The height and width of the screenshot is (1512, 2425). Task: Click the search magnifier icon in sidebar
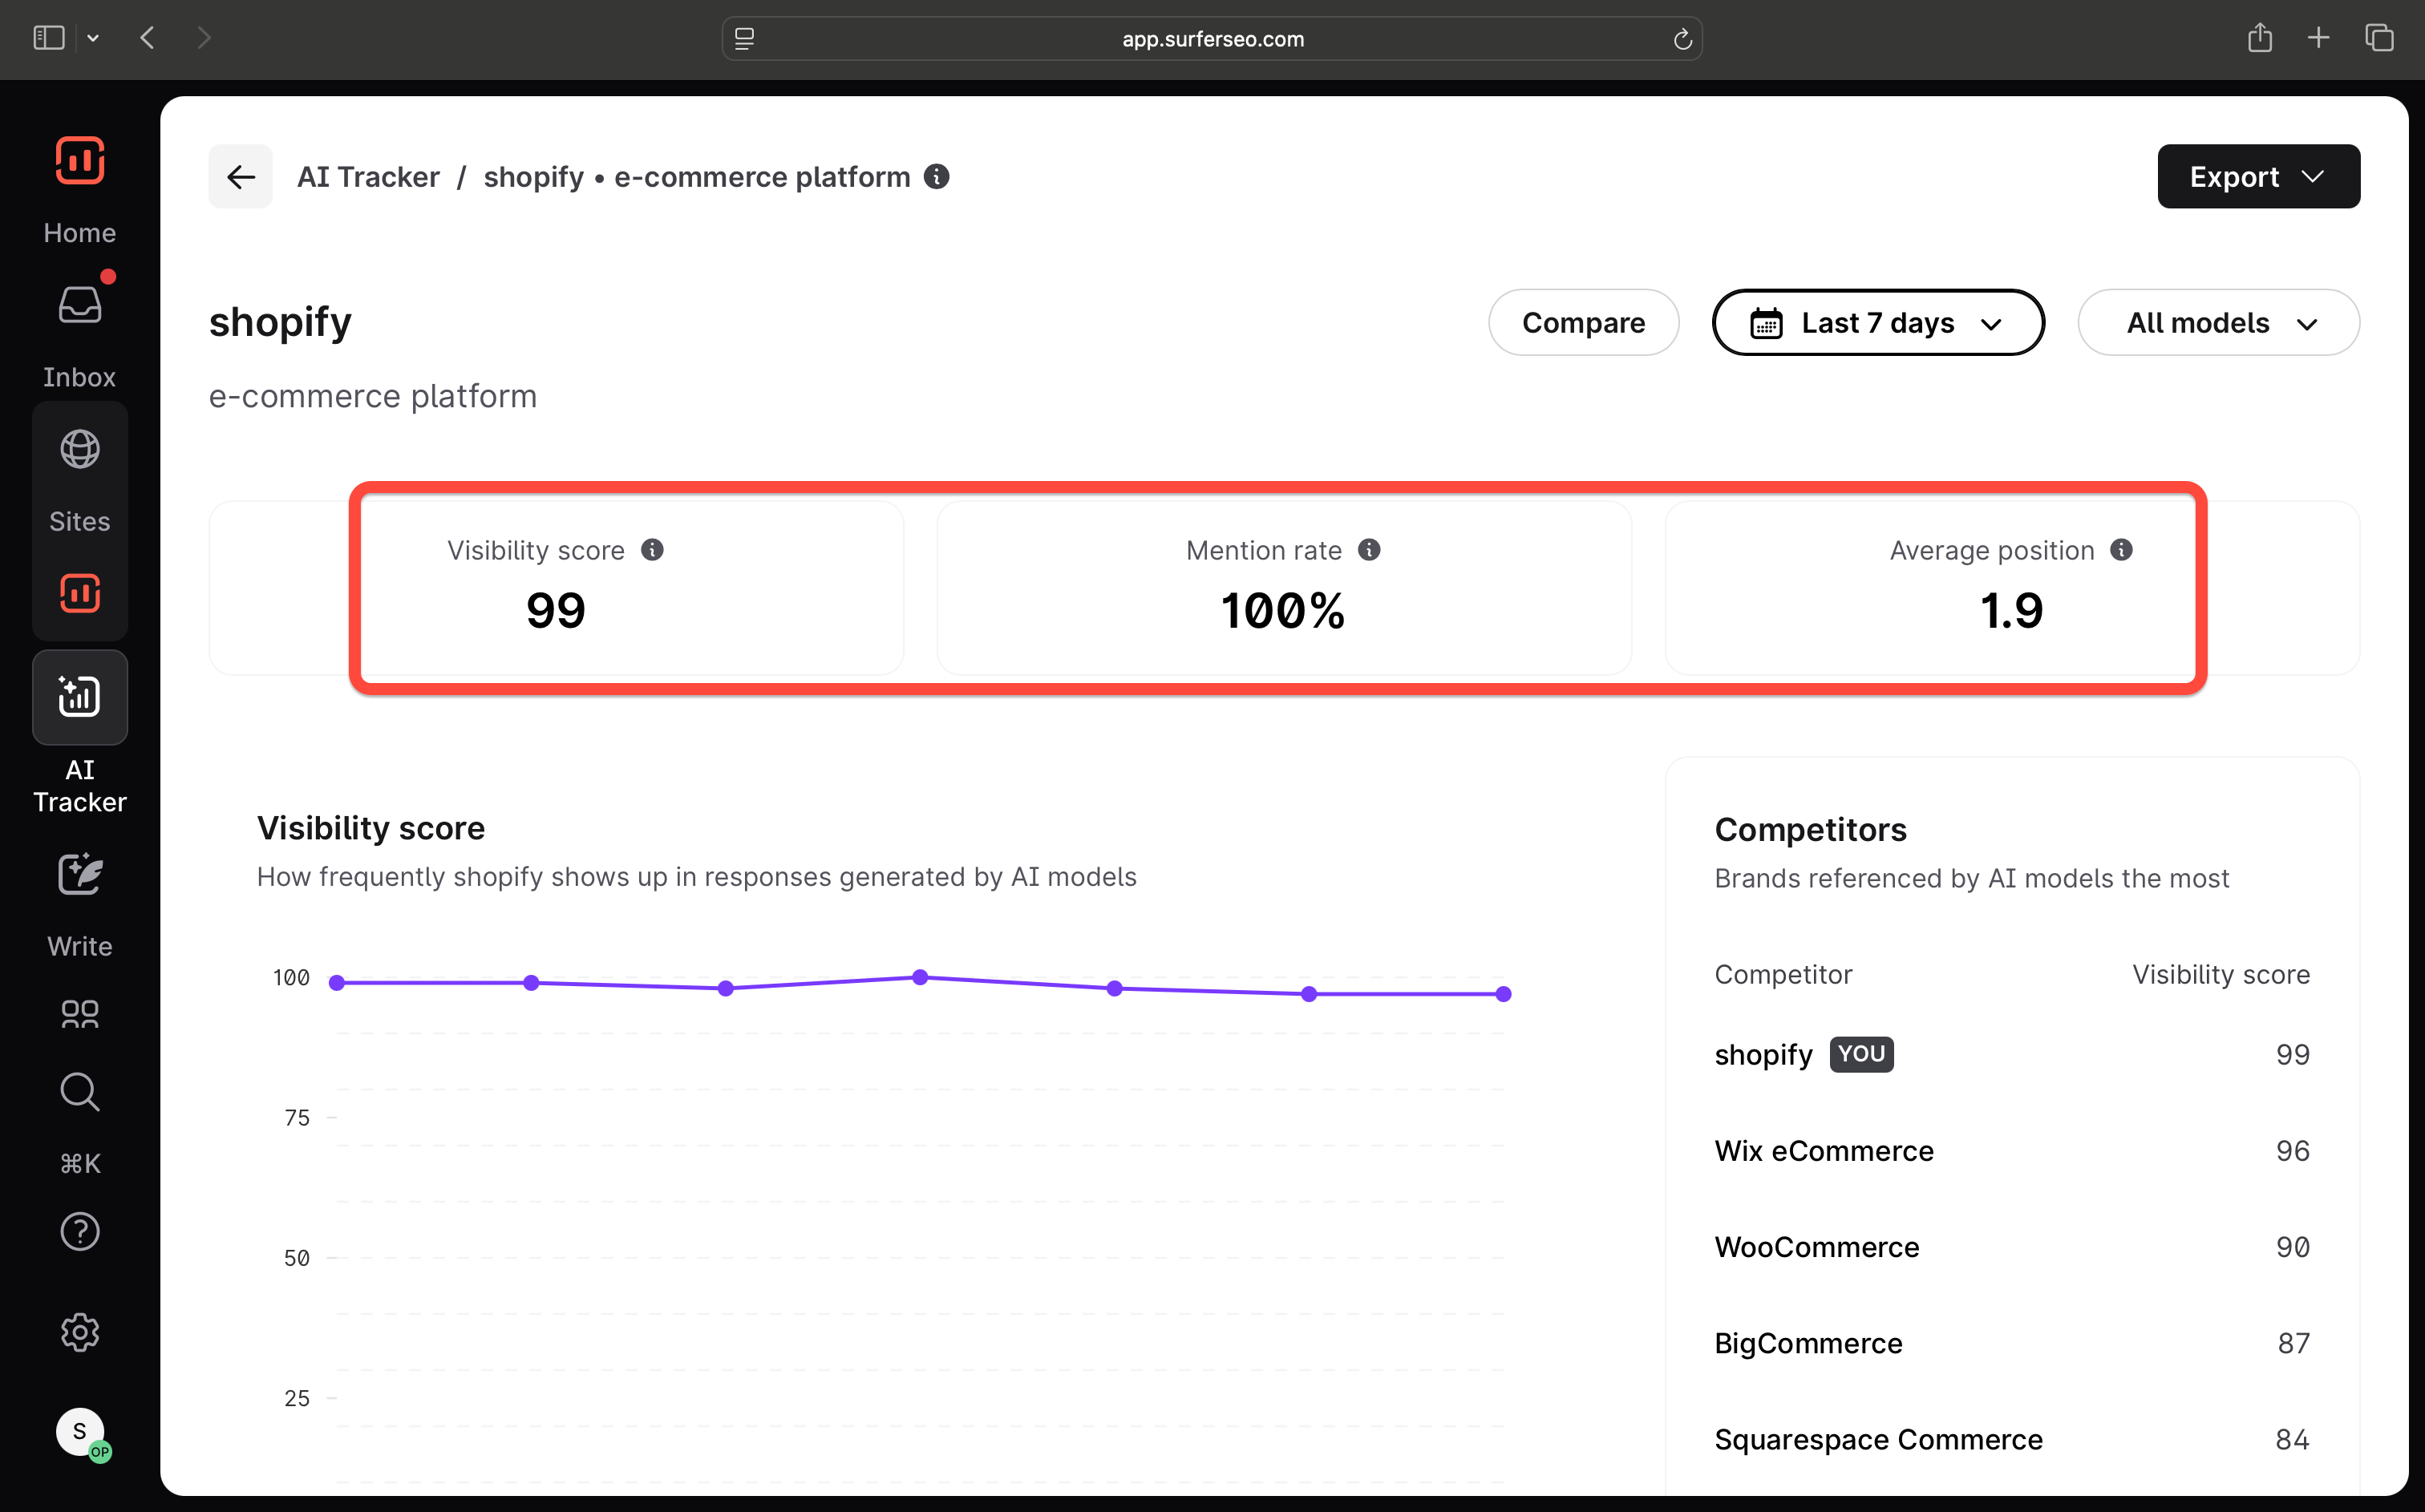coord(79,1092)
